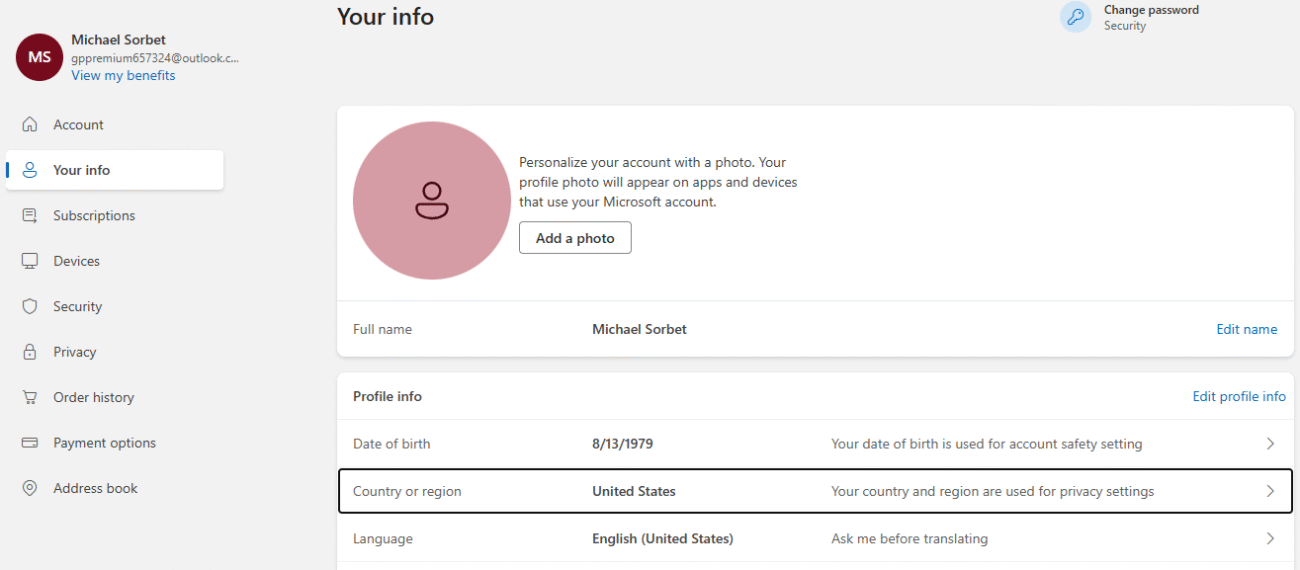Click the Edit name link
This screenshot has width=1300, height=570.
[x=1246, y=329]
